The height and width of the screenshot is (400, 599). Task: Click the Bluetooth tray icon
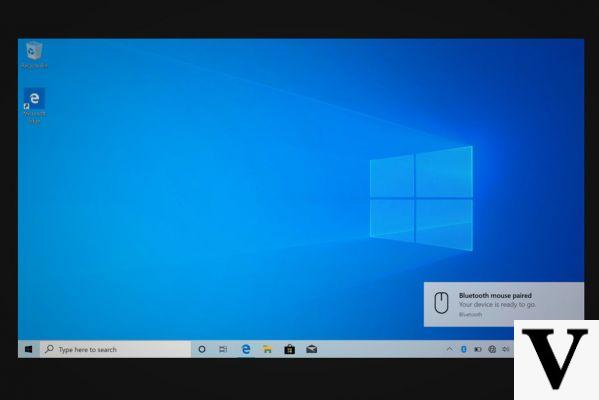point(464,349)
